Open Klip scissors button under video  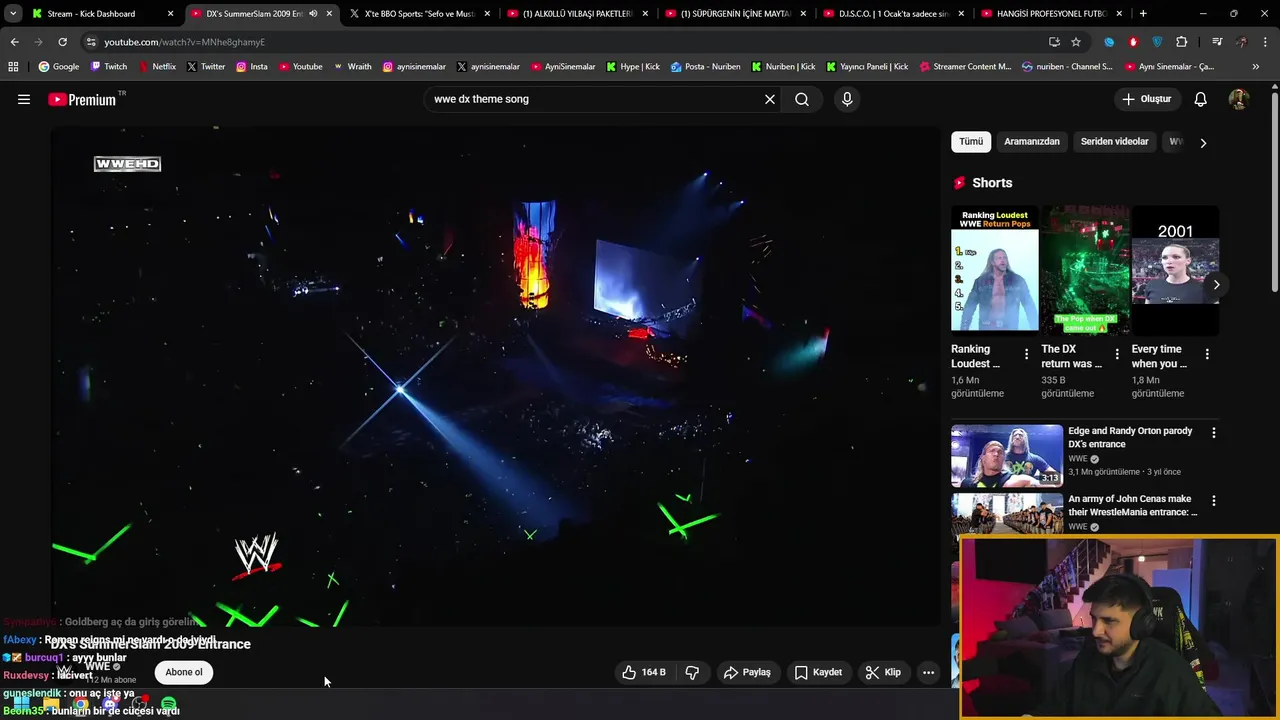pyautogui.click(x=883, y=672)
